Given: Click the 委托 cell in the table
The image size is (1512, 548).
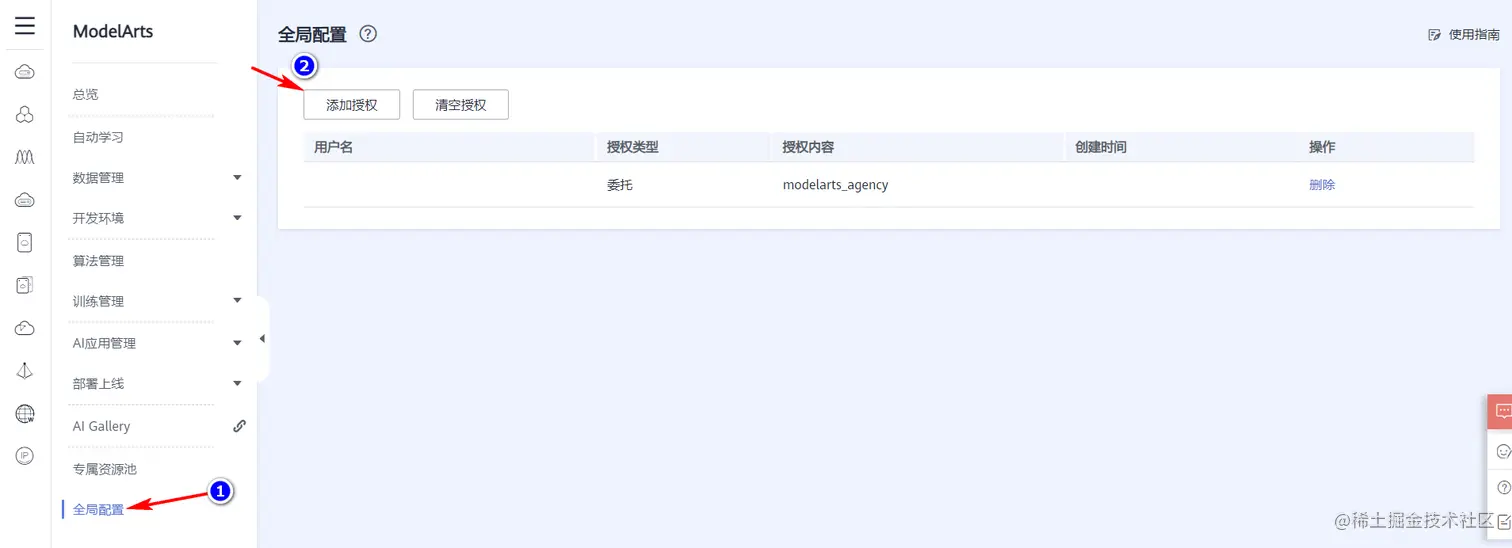Looking at the screenshot, I should point(620,185).
